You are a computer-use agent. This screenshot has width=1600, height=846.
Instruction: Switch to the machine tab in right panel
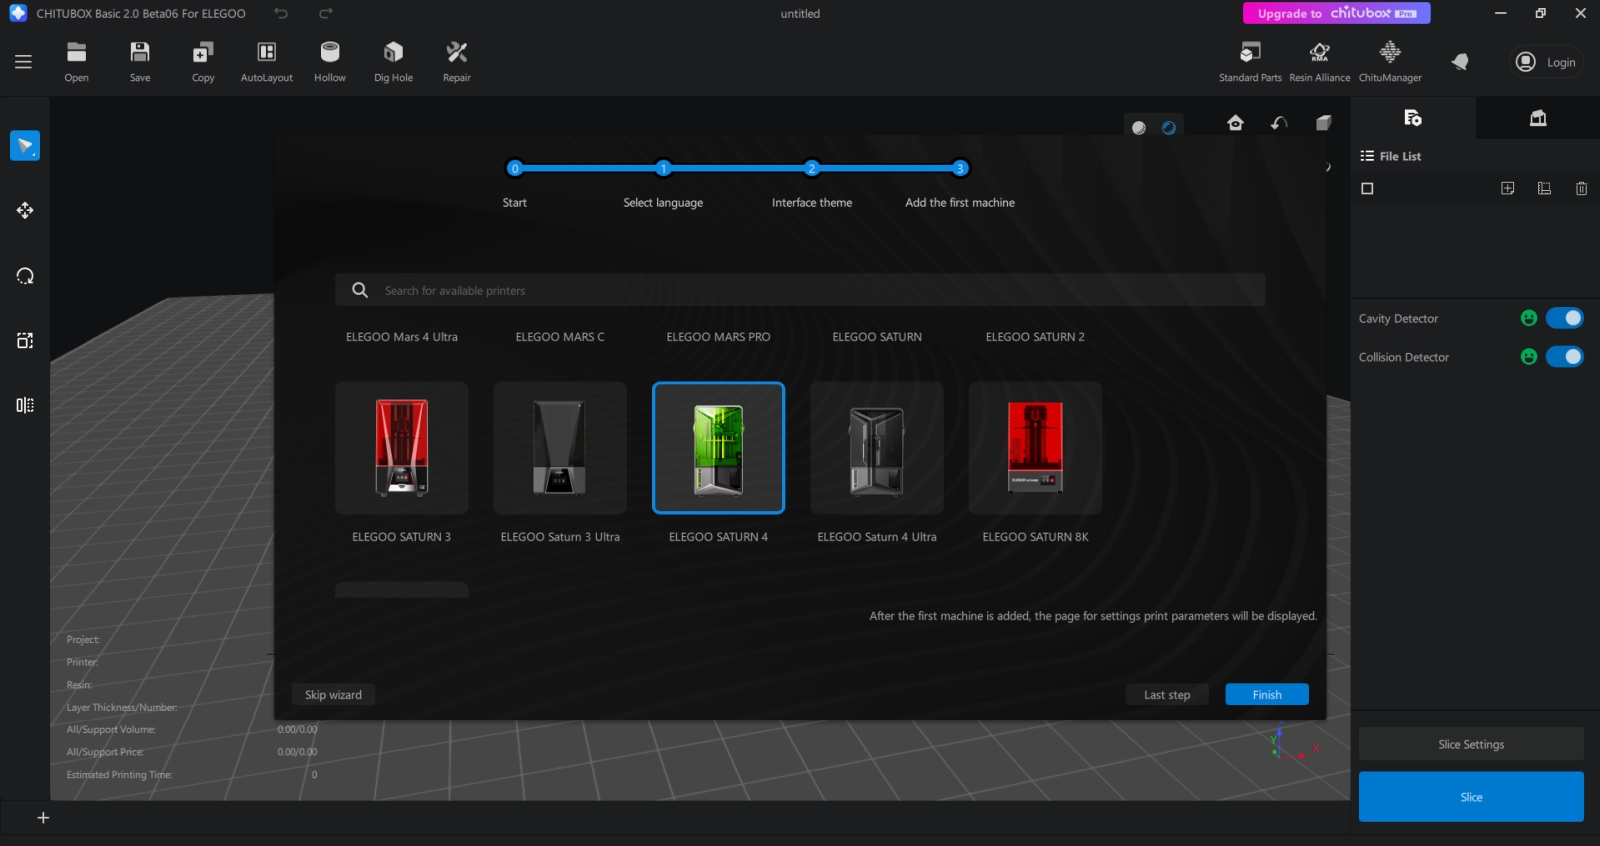(x=1538, y=118)
